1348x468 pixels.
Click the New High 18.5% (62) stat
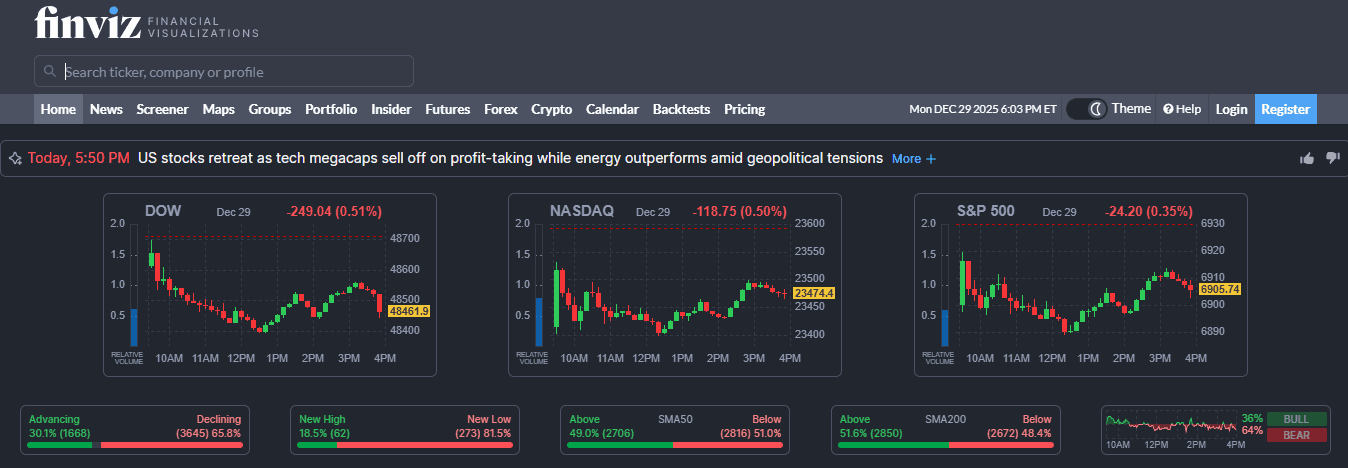(325, 426)
